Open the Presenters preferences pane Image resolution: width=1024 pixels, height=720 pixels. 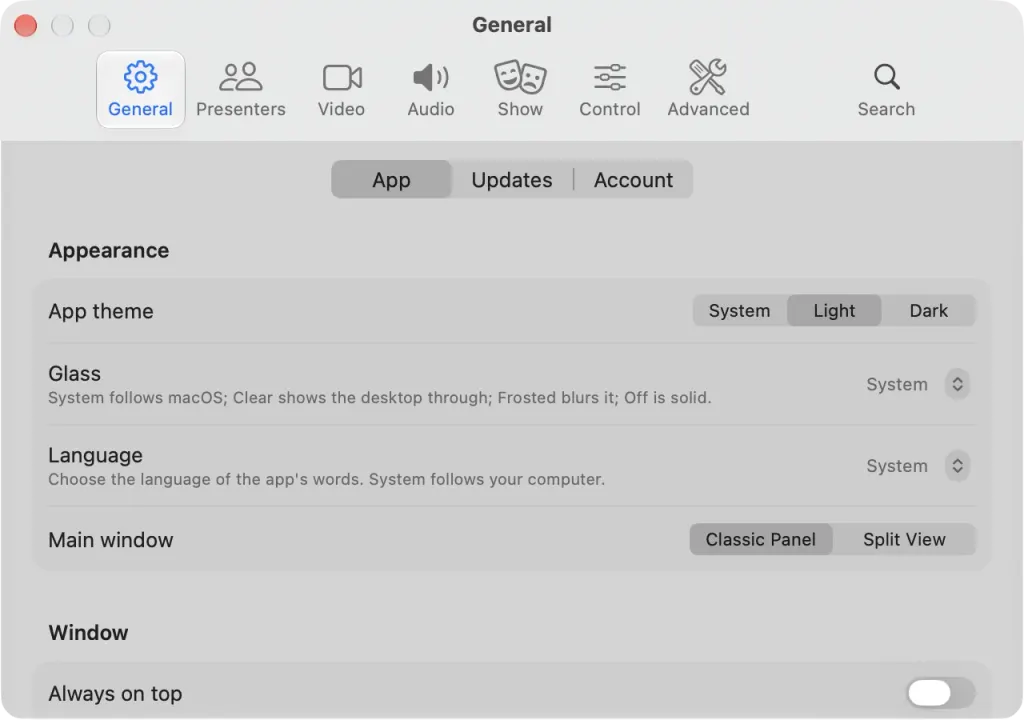(x=241, y=90)
